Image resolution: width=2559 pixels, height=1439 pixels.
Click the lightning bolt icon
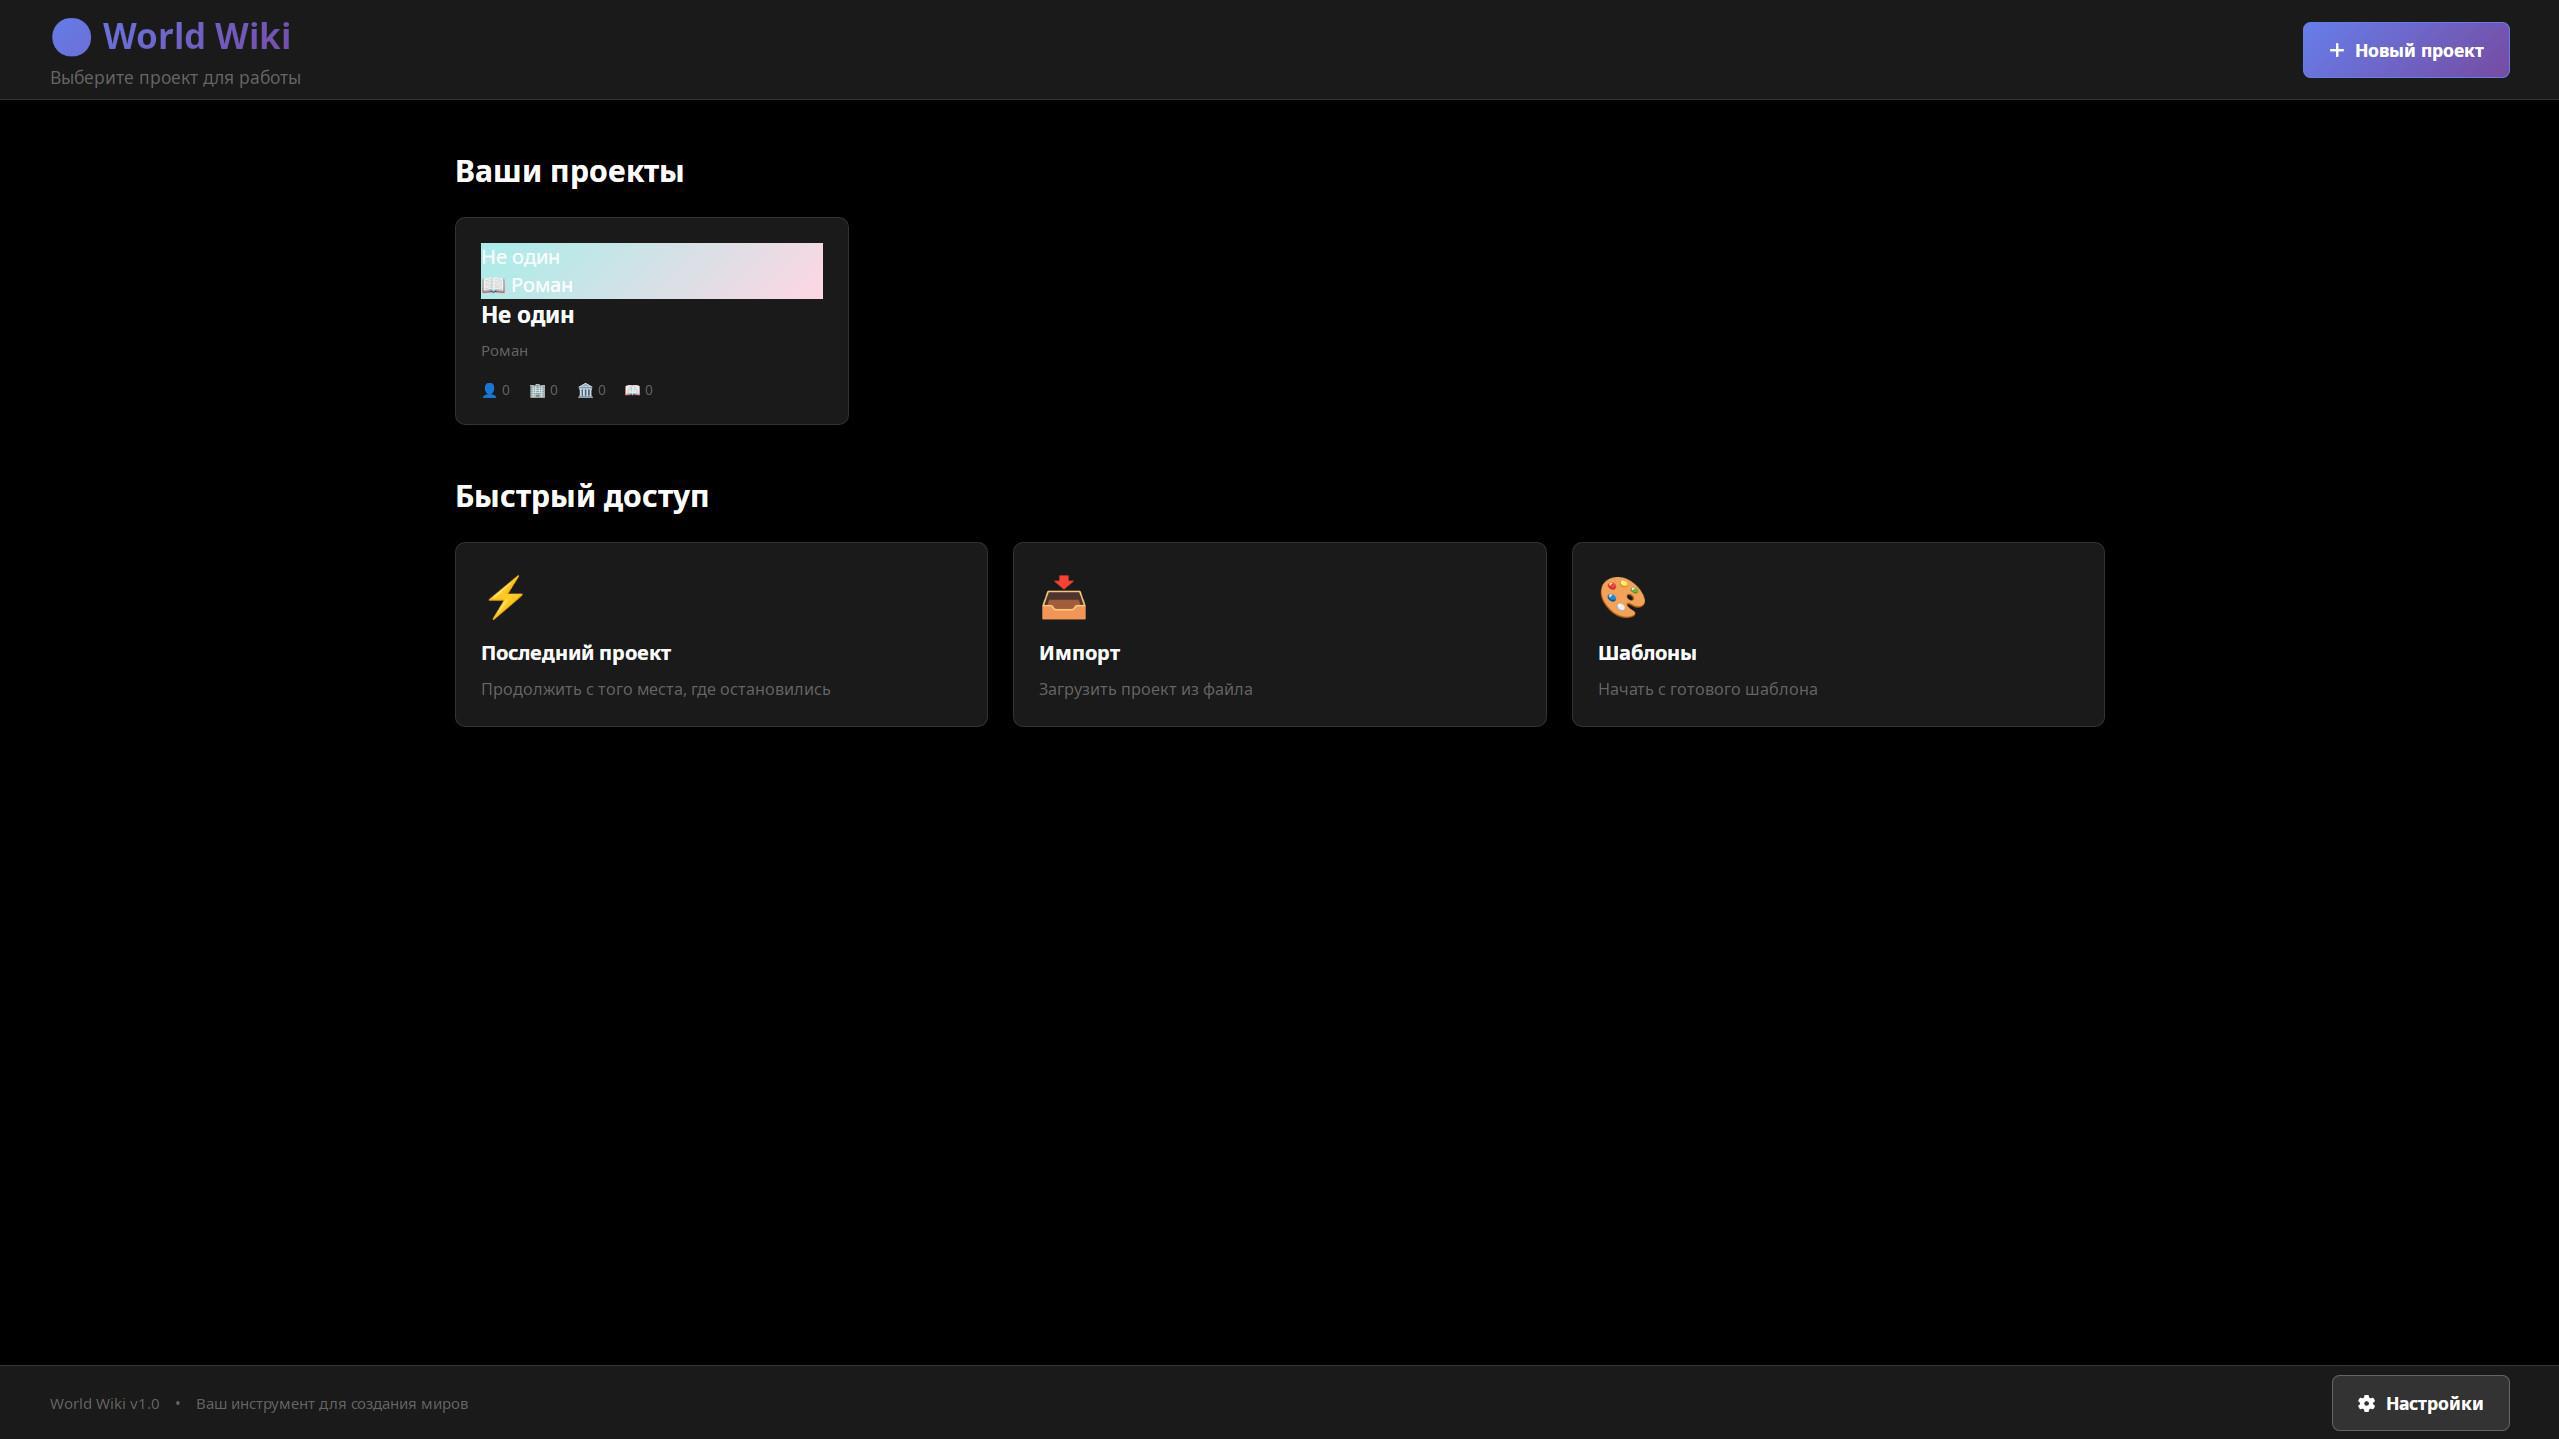[x=505, y=597]
